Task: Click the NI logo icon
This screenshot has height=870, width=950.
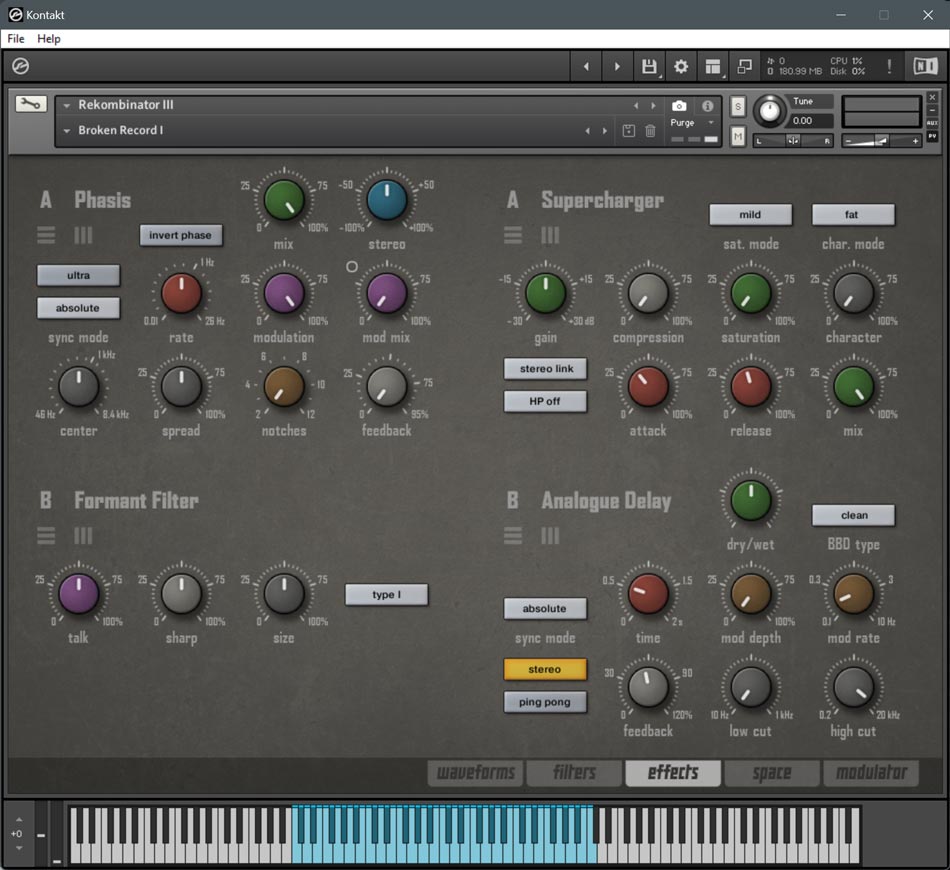Action: click(925, 66)
